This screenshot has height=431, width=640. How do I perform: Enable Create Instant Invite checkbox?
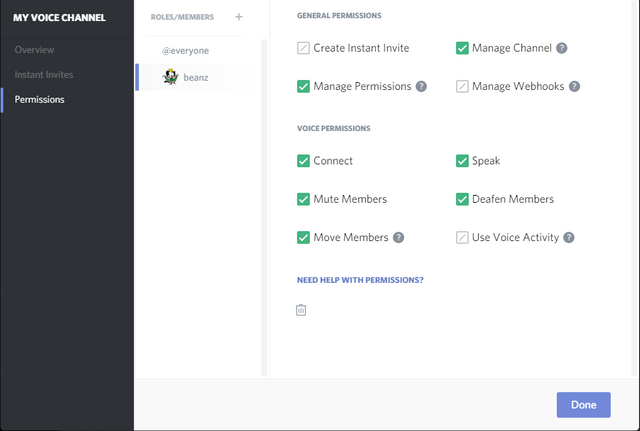click(x=303, y=48)
